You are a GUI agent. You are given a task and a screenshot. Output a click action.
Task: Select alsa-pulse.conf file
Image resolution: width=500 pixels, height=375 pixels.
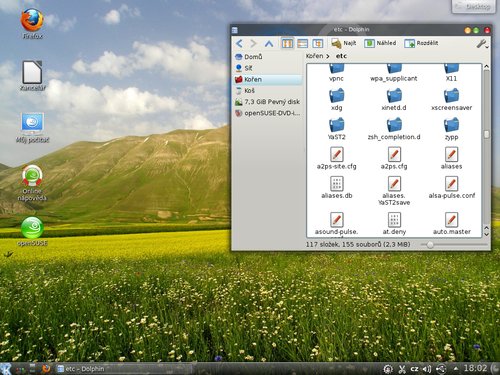451,188
